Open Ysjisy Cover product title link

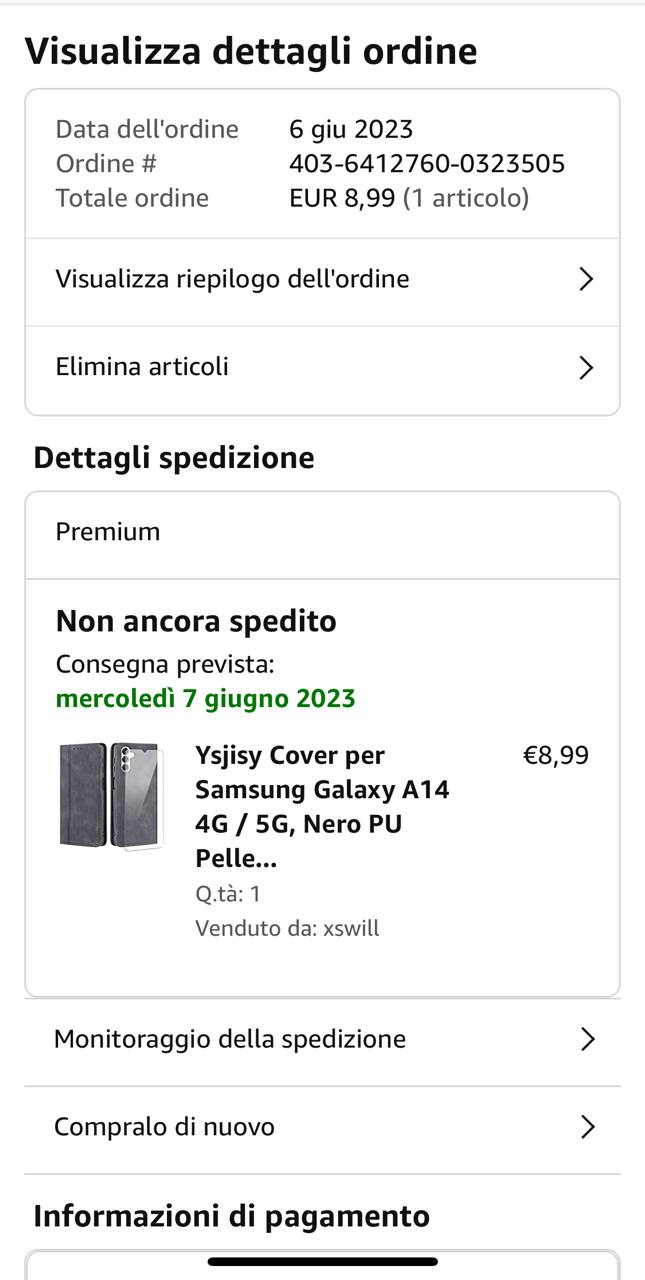(x=322, y=807)
